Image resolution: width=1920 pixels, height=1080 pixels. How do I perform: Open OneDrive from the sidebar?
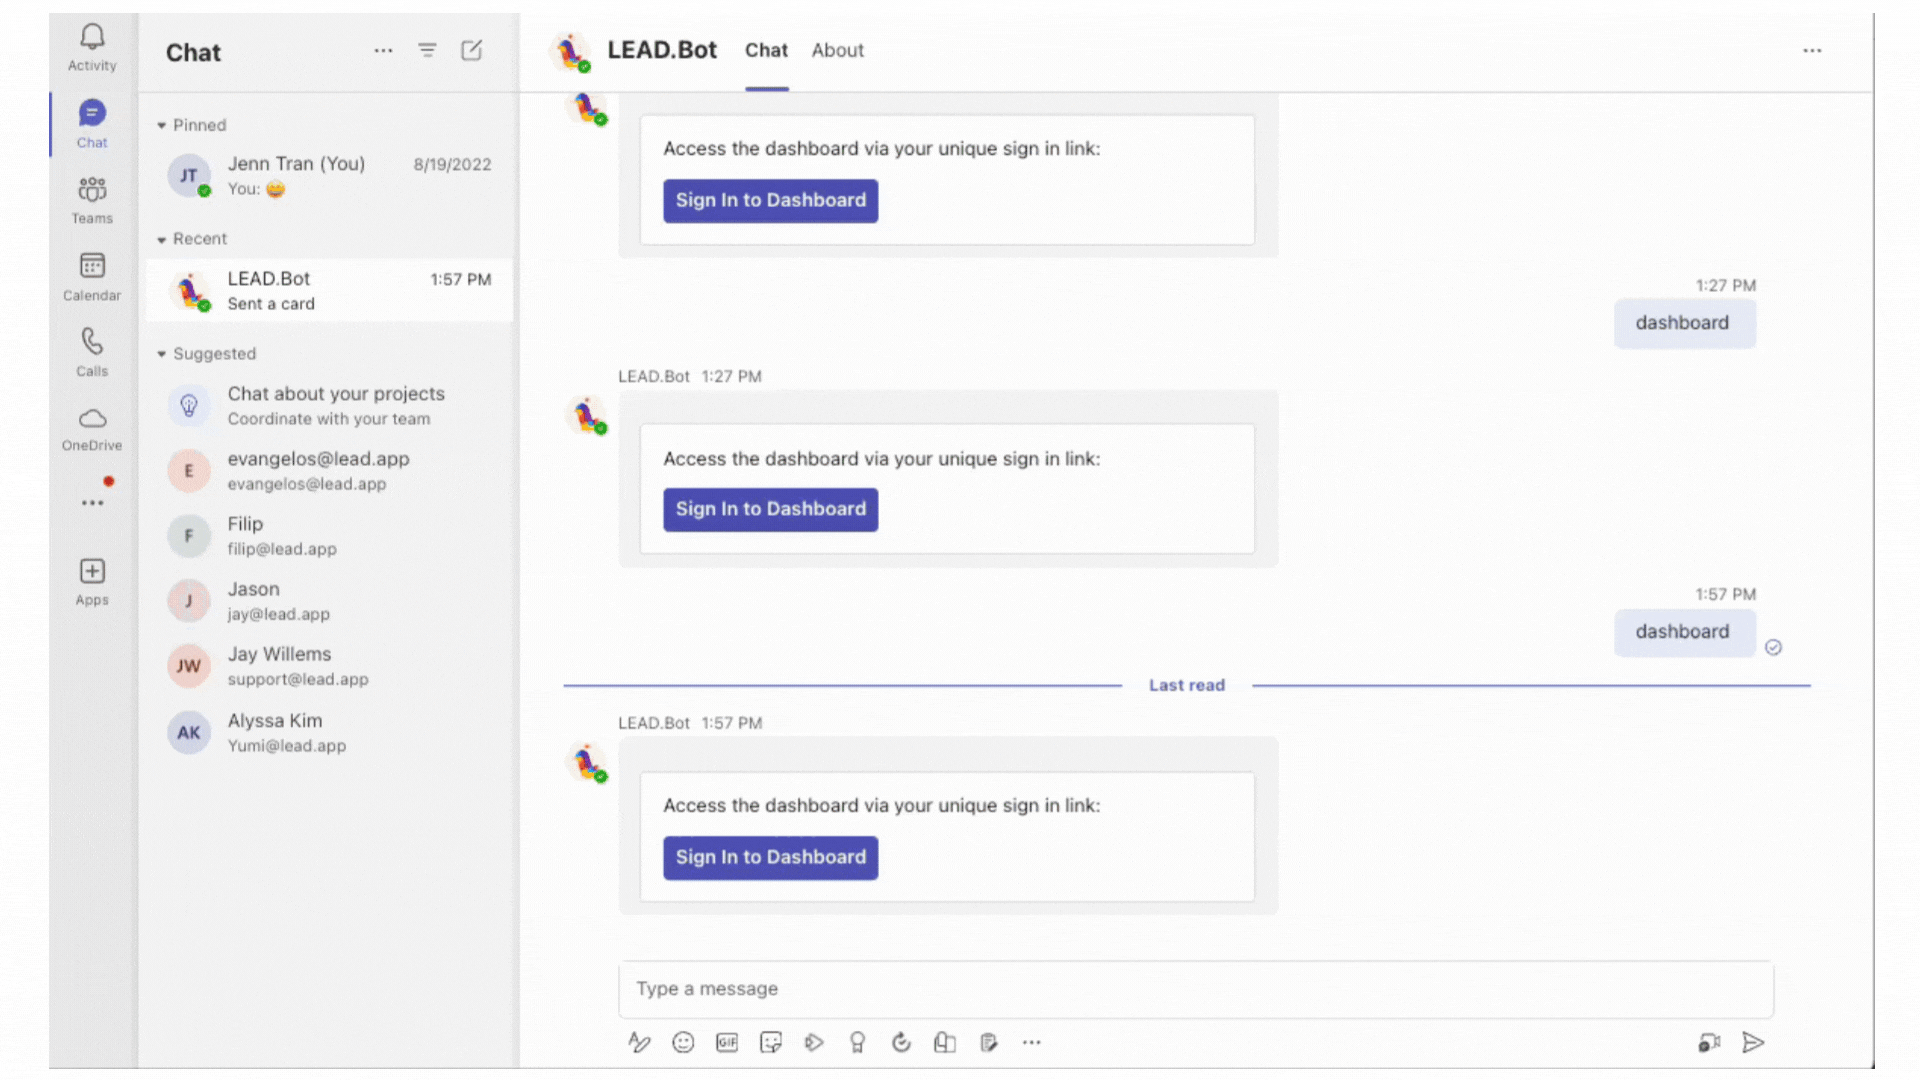pyautogui.click(x=92, y=429)
